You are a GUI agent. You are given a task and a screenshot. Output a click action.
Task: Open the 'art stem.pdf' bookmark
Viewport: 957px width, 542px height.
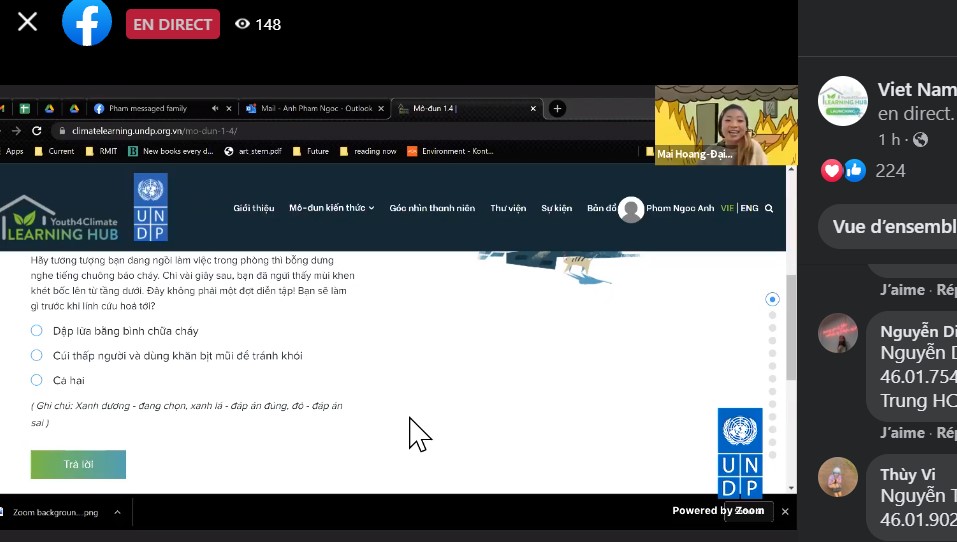(253, 151)
